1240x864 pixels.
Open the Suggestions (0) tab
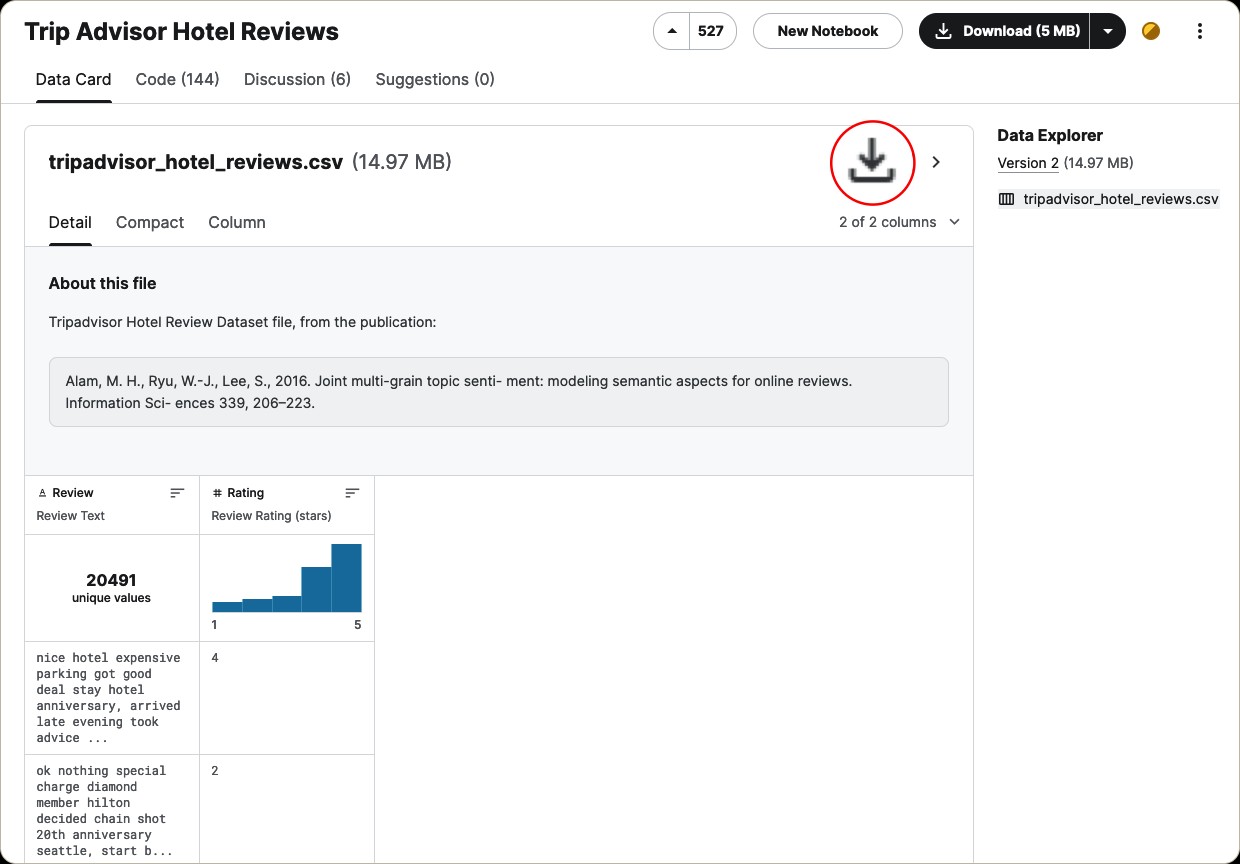[435, 79]
